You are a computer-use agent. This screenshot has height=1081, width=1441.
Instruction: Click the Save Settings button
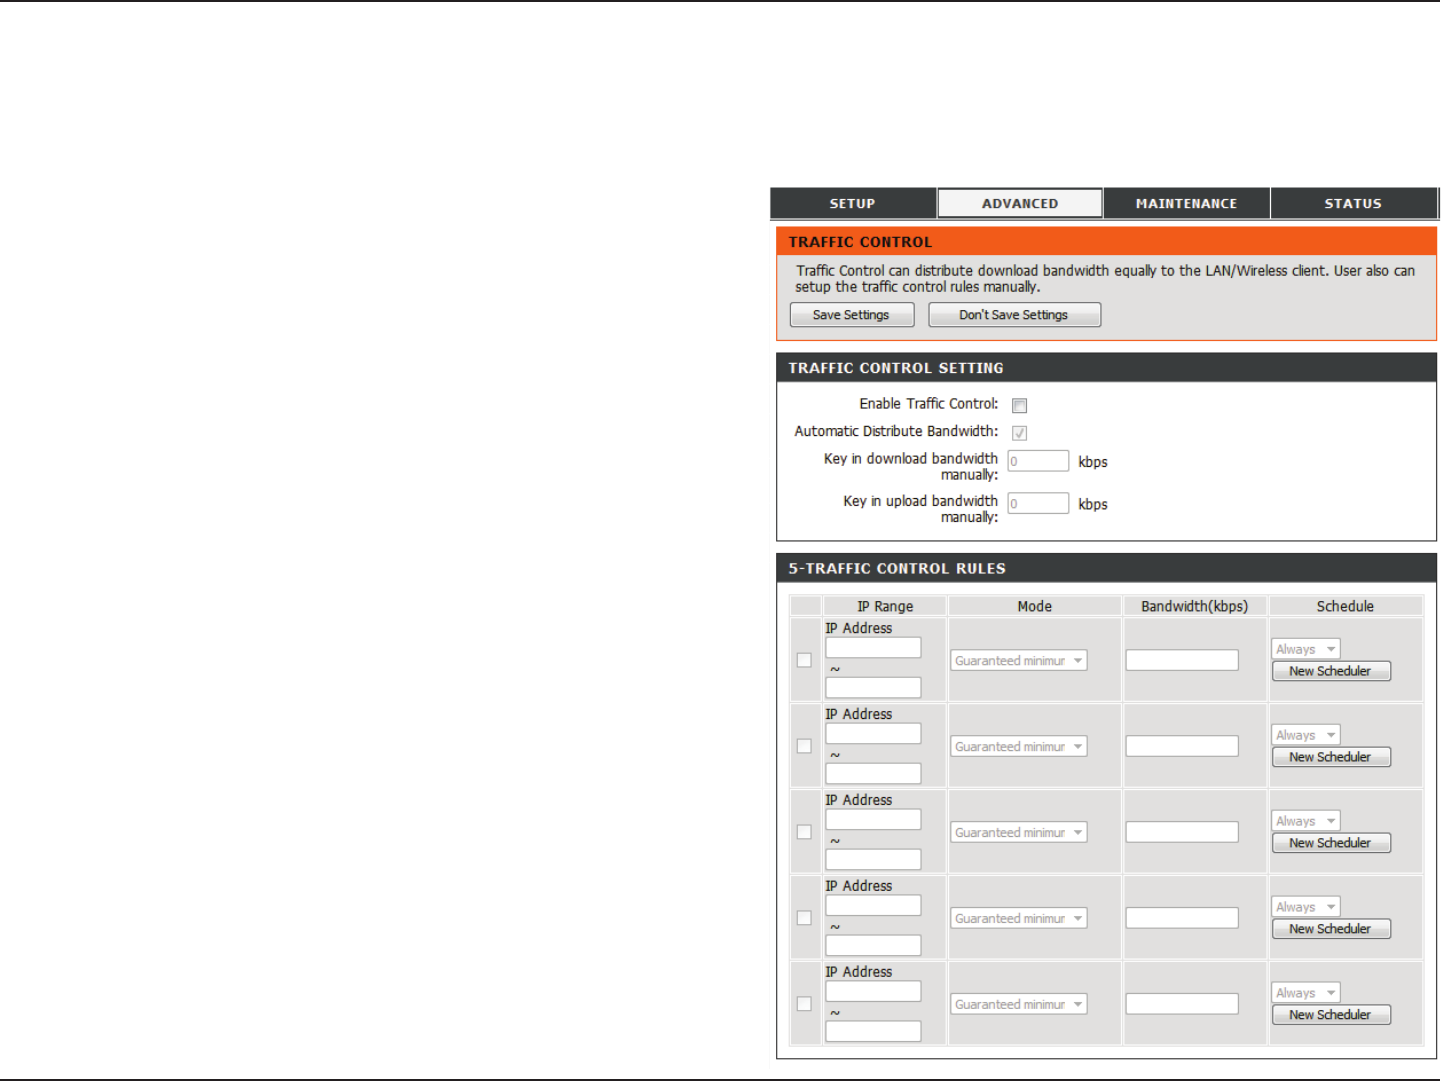(x=852, y=315)
